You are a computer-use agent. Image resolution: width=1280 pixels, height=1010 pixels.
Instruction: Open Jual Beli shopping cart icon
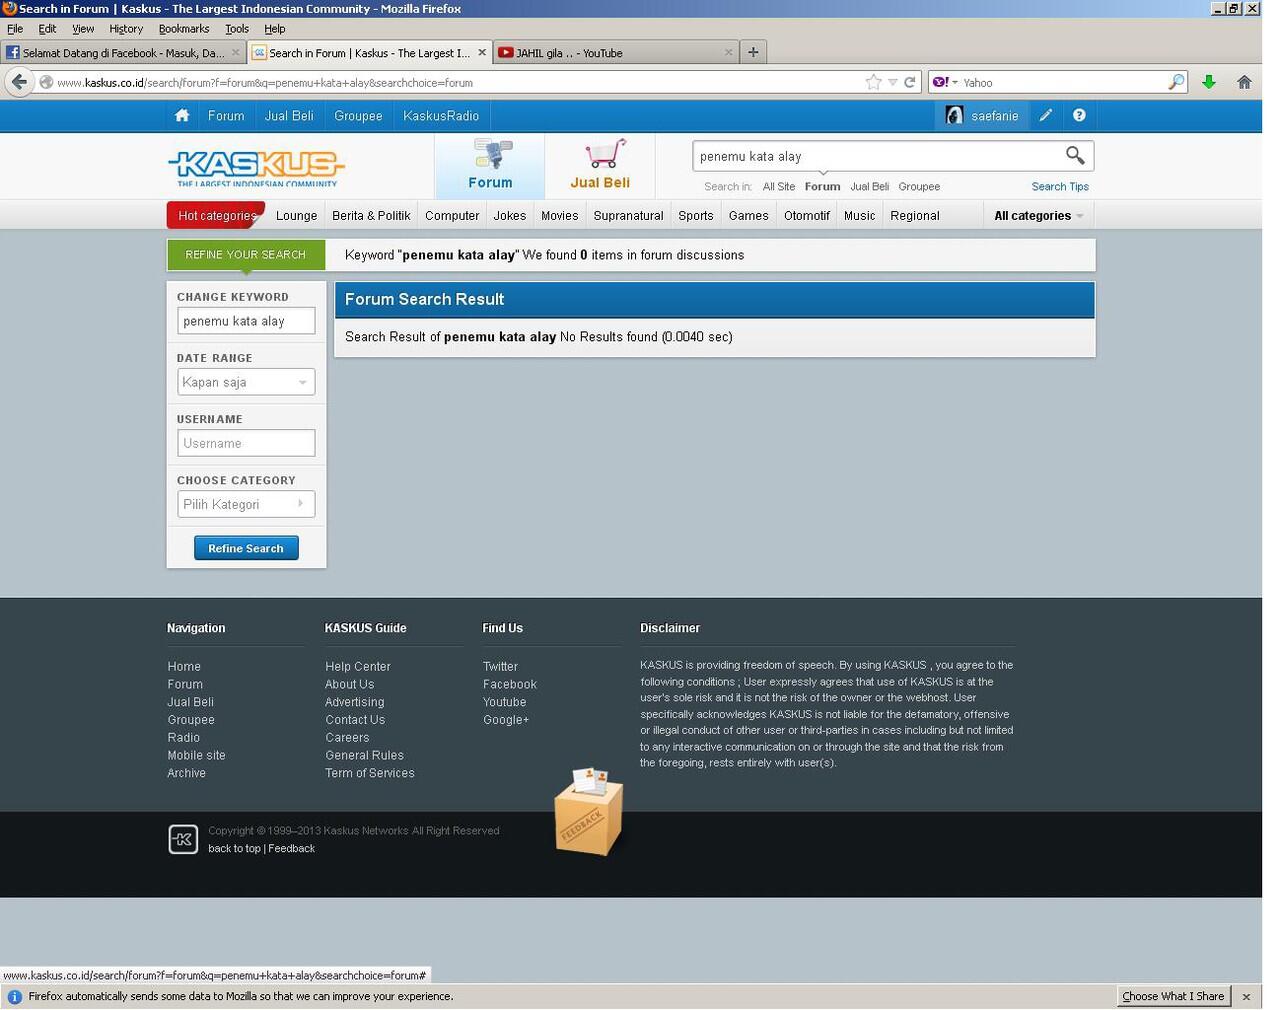[604, 154]
